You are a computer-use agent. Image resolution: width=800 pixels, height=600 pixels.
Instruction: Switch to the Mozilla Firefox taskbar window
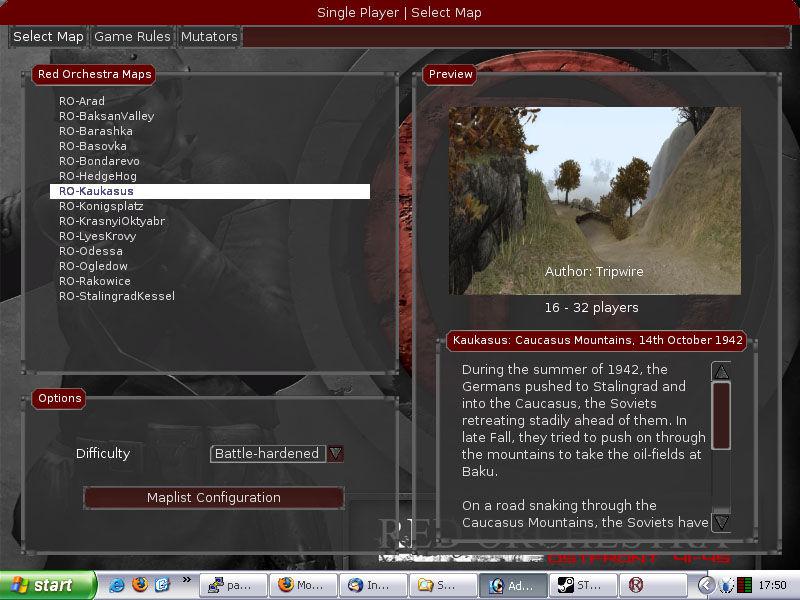303,585
